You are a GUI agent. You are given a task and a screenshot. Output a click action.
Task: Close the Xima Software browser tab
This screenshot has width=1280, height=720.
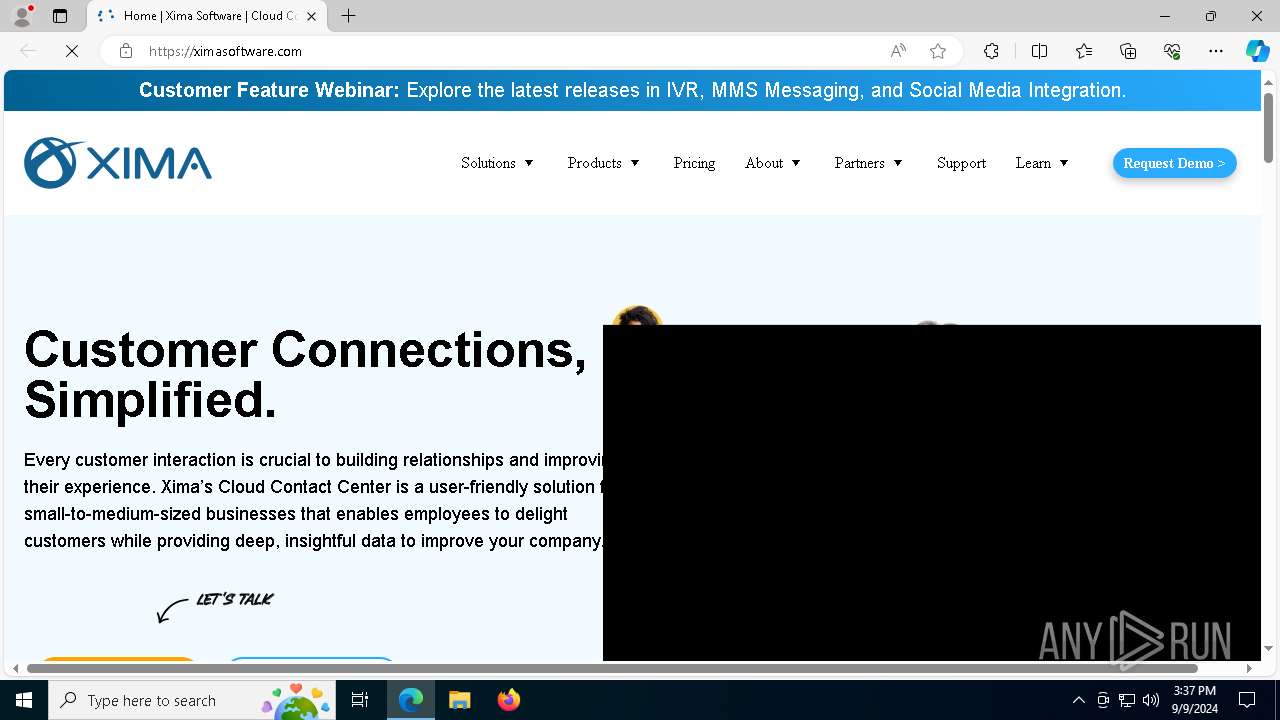[312, 16]
